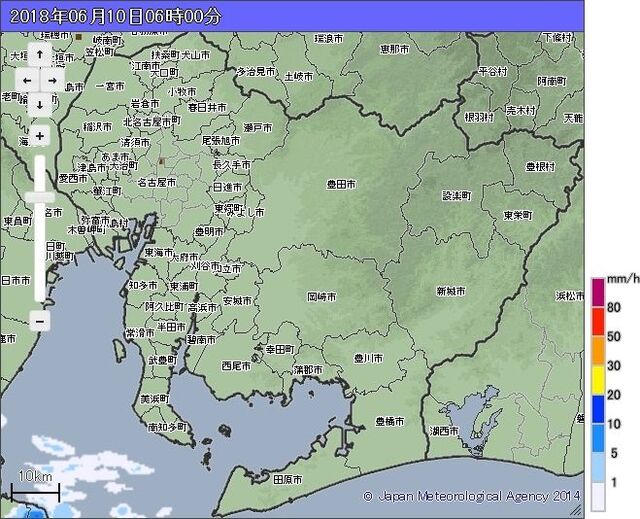Click the 愛西市 label on the map
The height and width of the screenshot is (519, 640).
click(x=73, y=178)
